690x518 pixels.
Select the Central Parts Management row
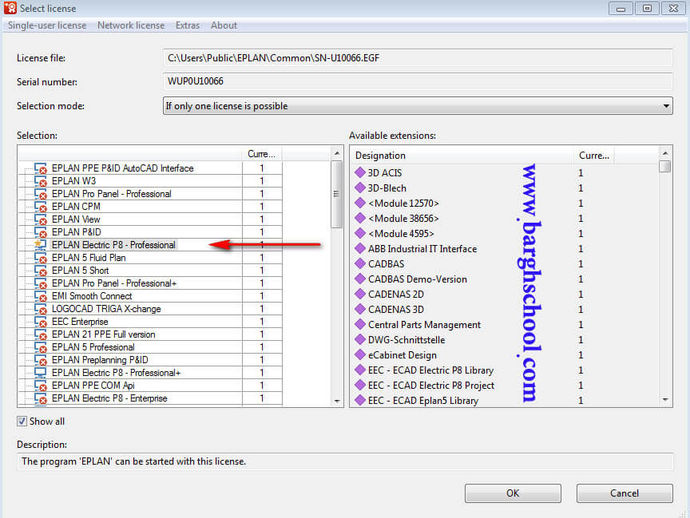click(x=506, y=325)
